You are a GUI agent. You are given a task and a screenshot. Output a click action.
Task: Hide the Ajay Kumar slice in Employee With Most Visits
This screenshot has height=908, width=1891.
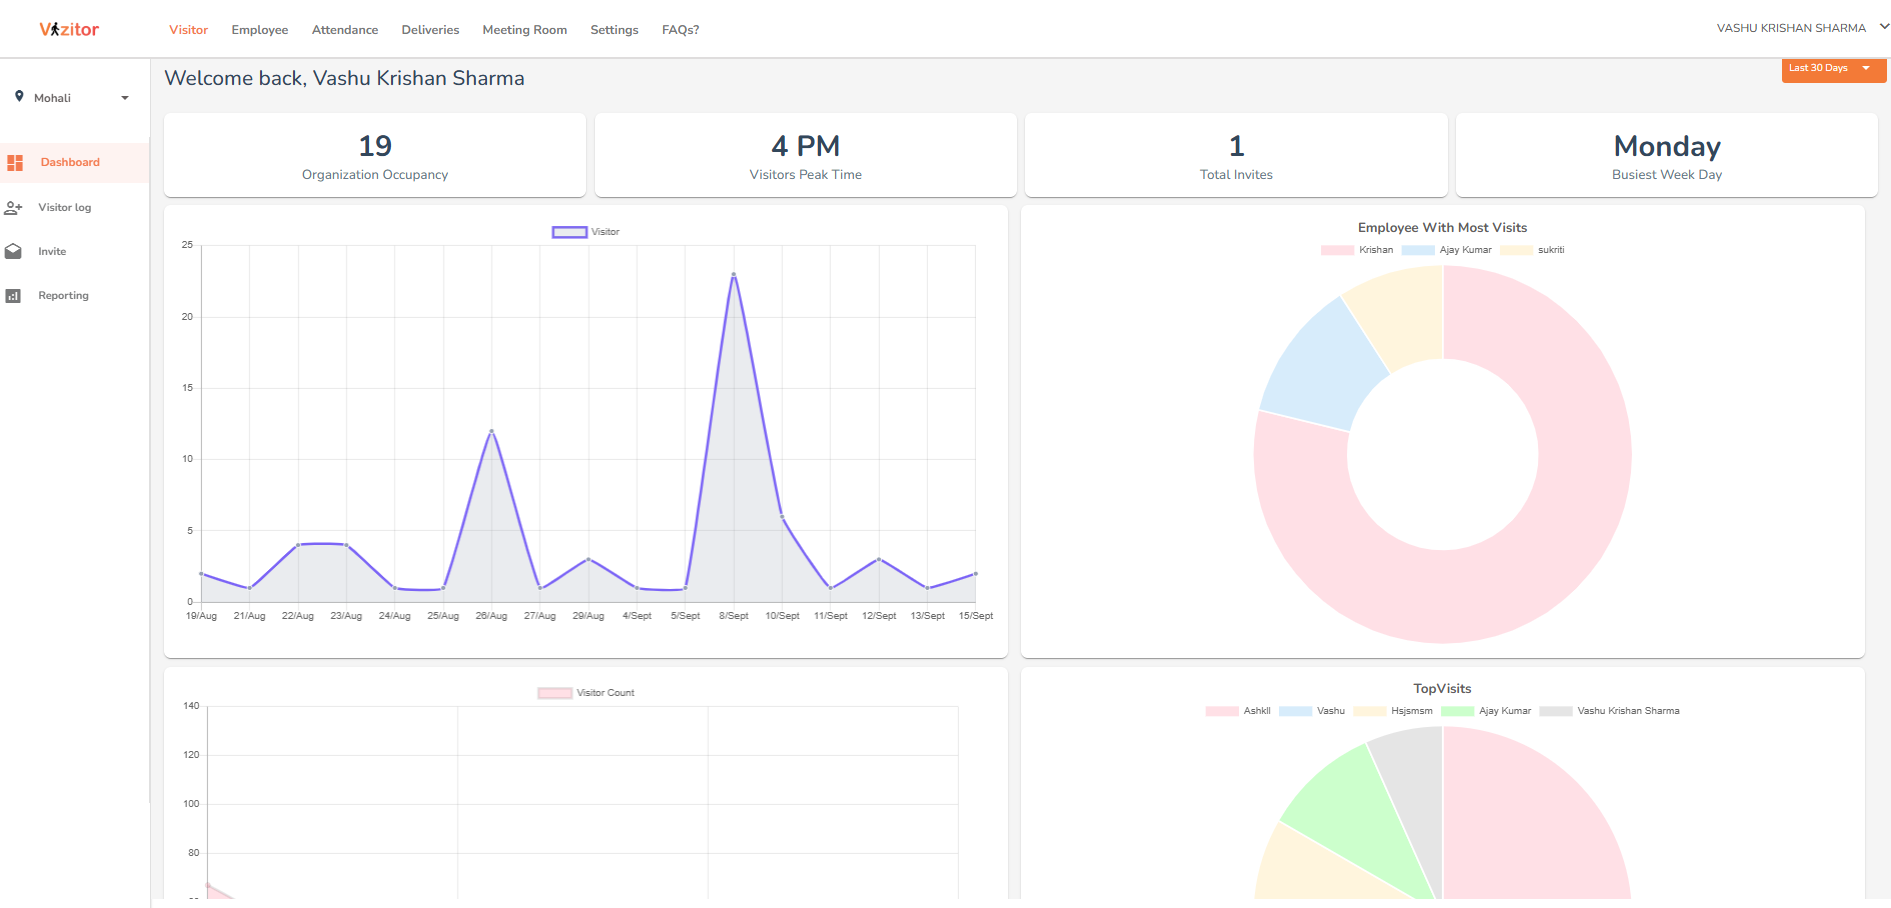pyautogui.click(x=1446, y=250)
